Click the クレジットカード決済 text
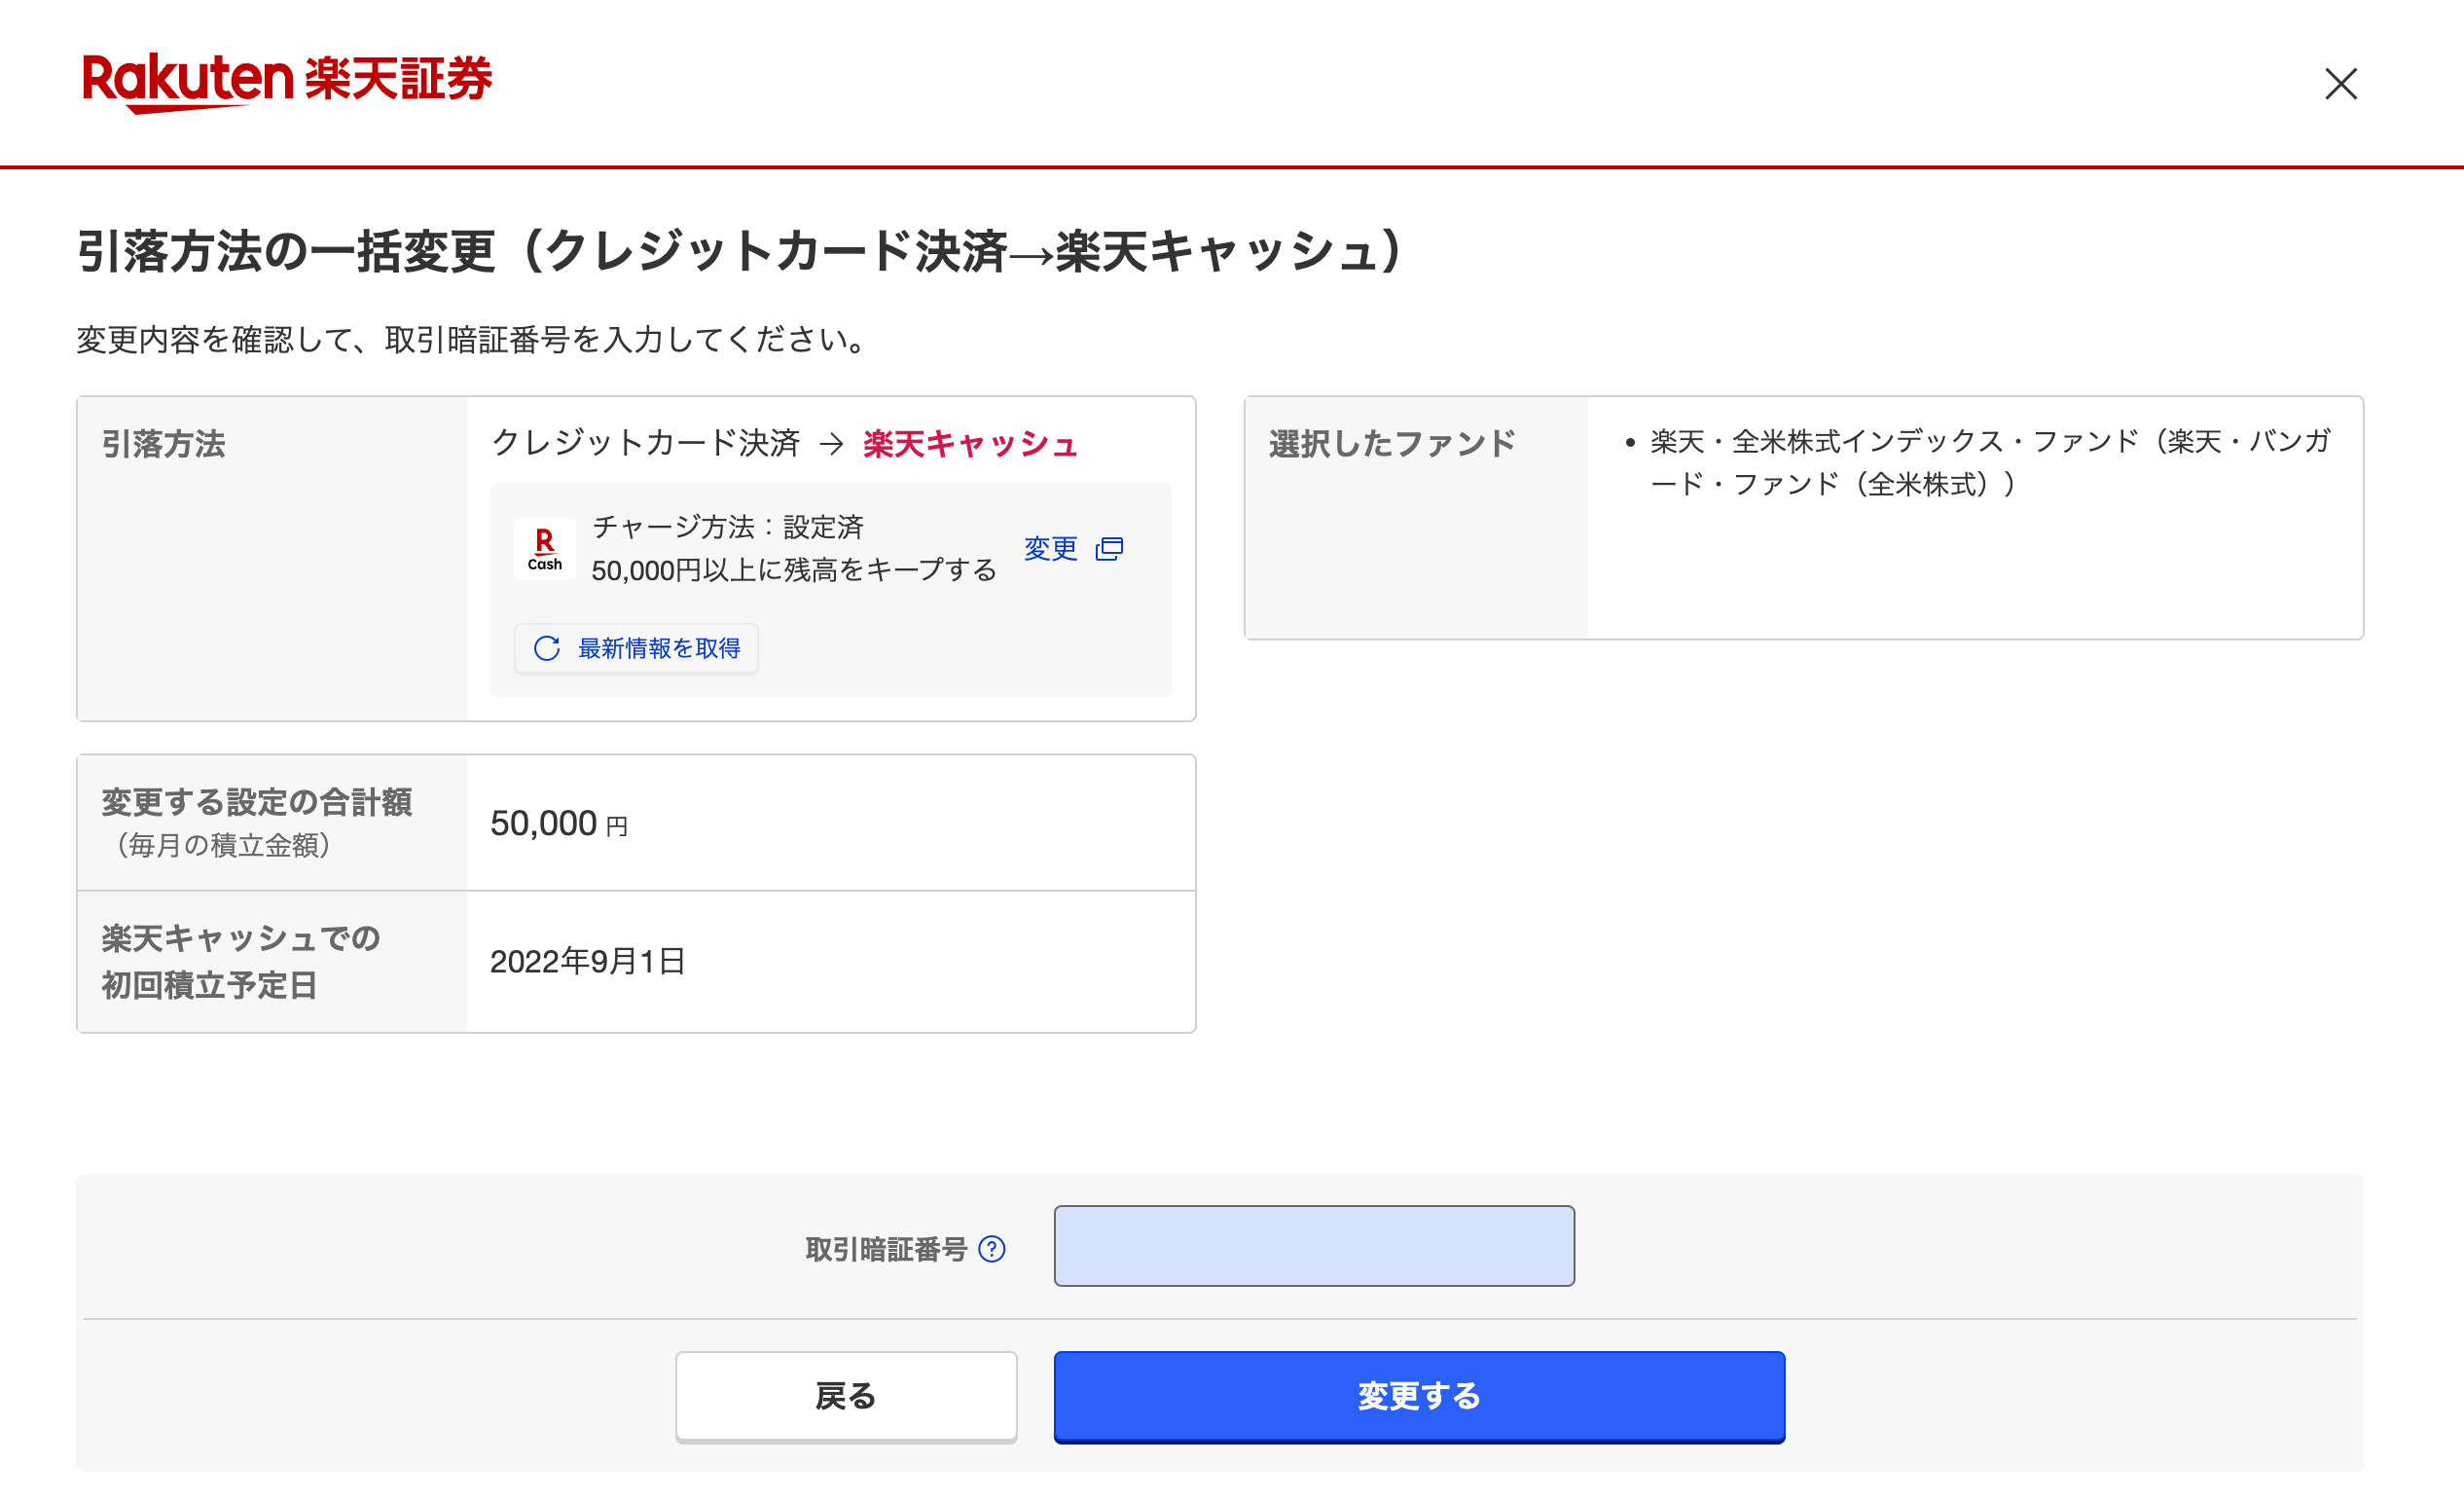Image resolution: width=2464 pixels, height=1501 pixels. point(645,443)
